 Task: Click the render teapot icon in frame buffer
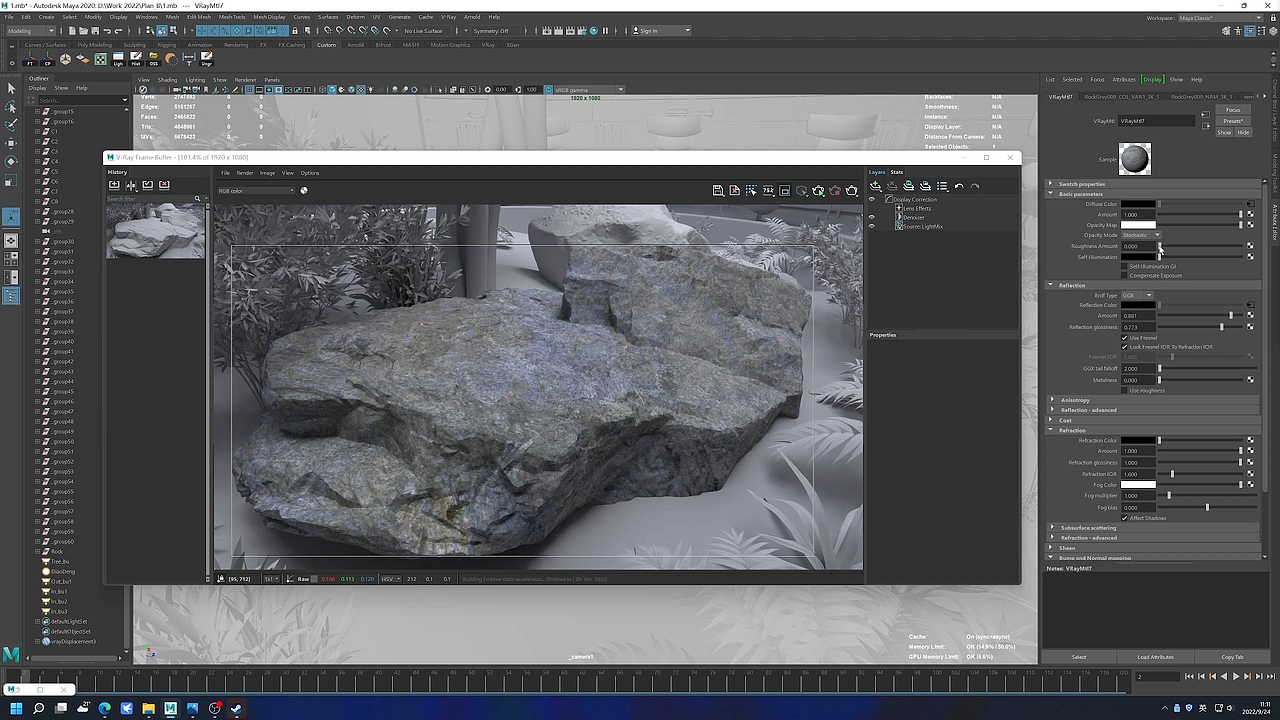pos(851,190)
